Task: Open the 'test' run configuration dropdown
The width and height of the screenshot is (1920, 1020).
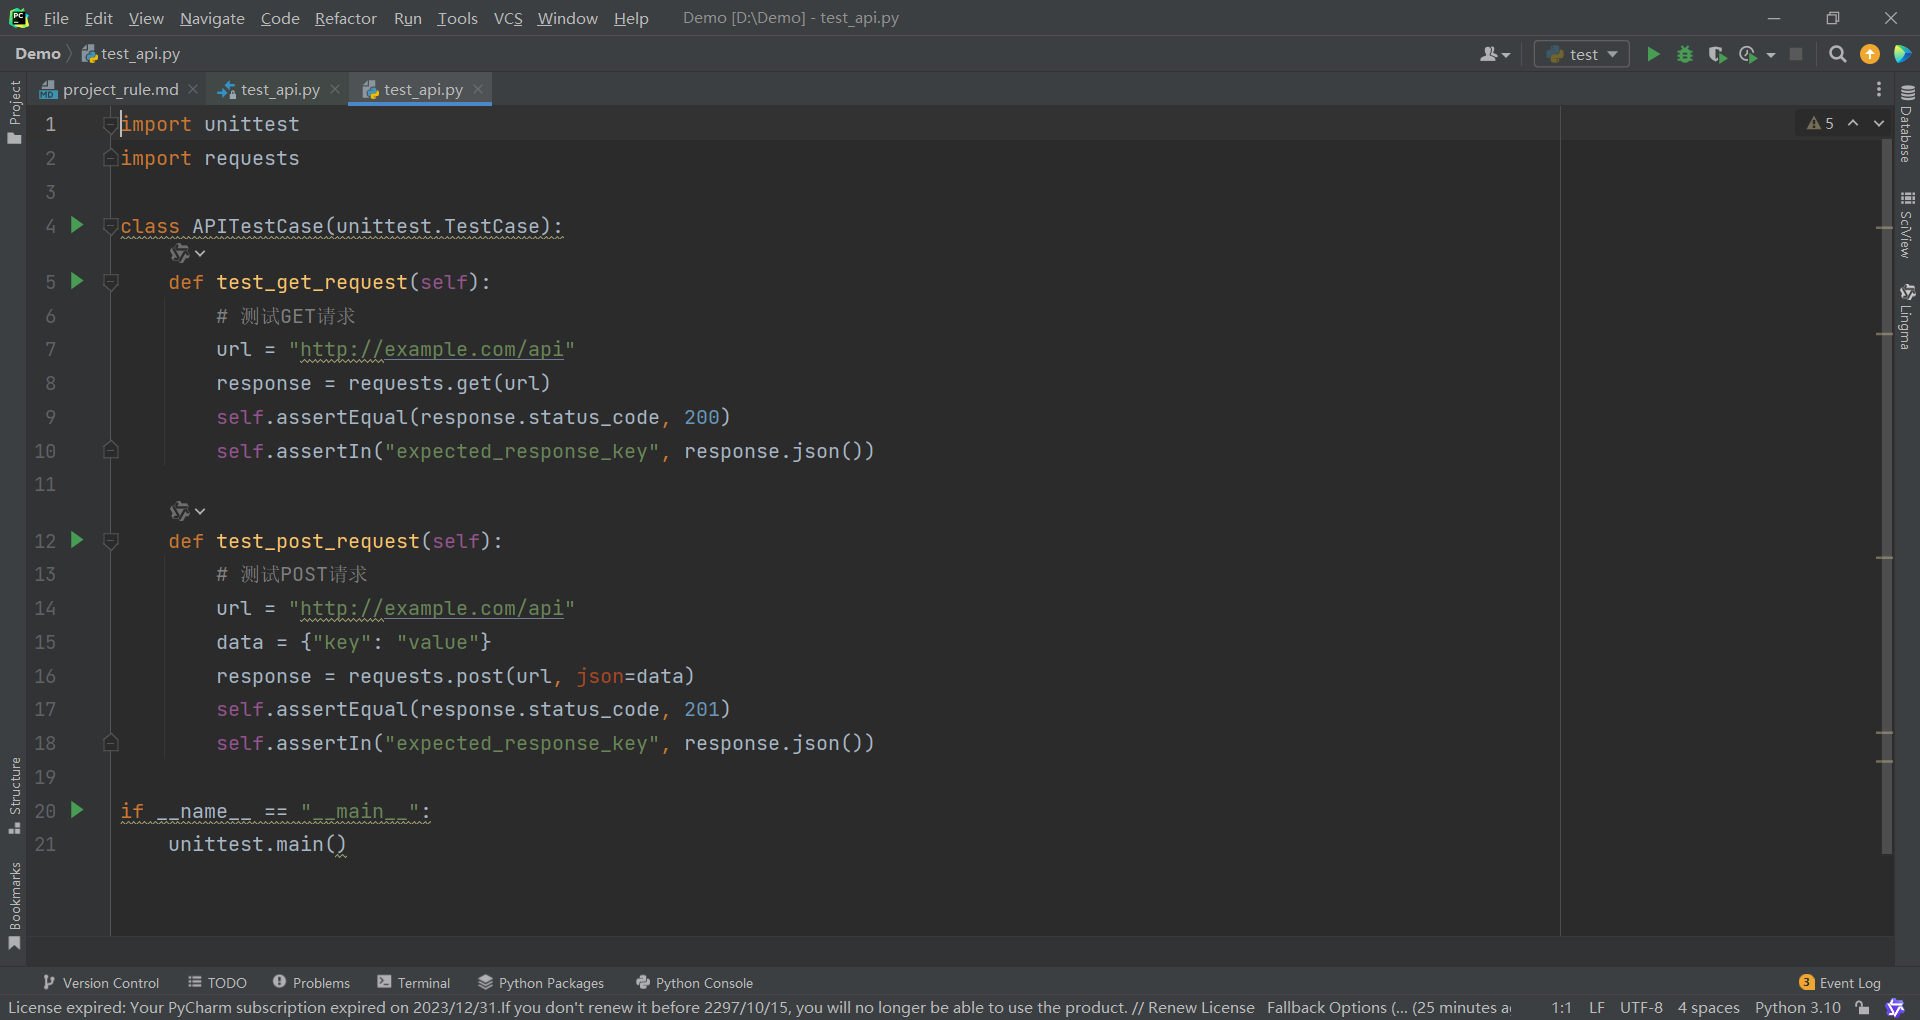Action: (x=1582, y=54)
